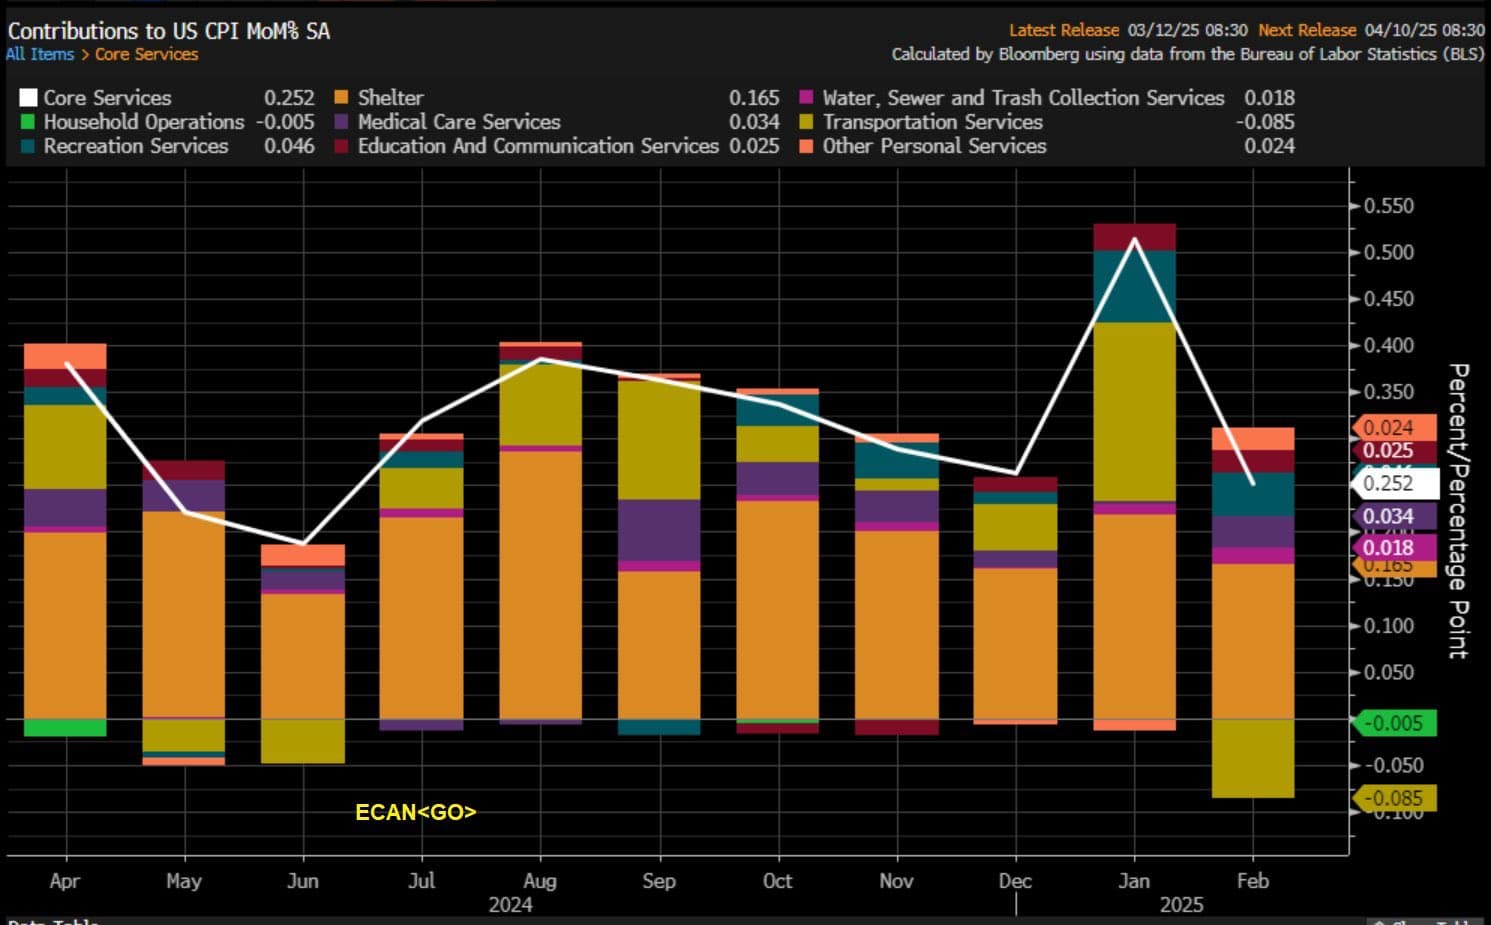Click the -0.005 green axis value tag

click(1394, 723)
